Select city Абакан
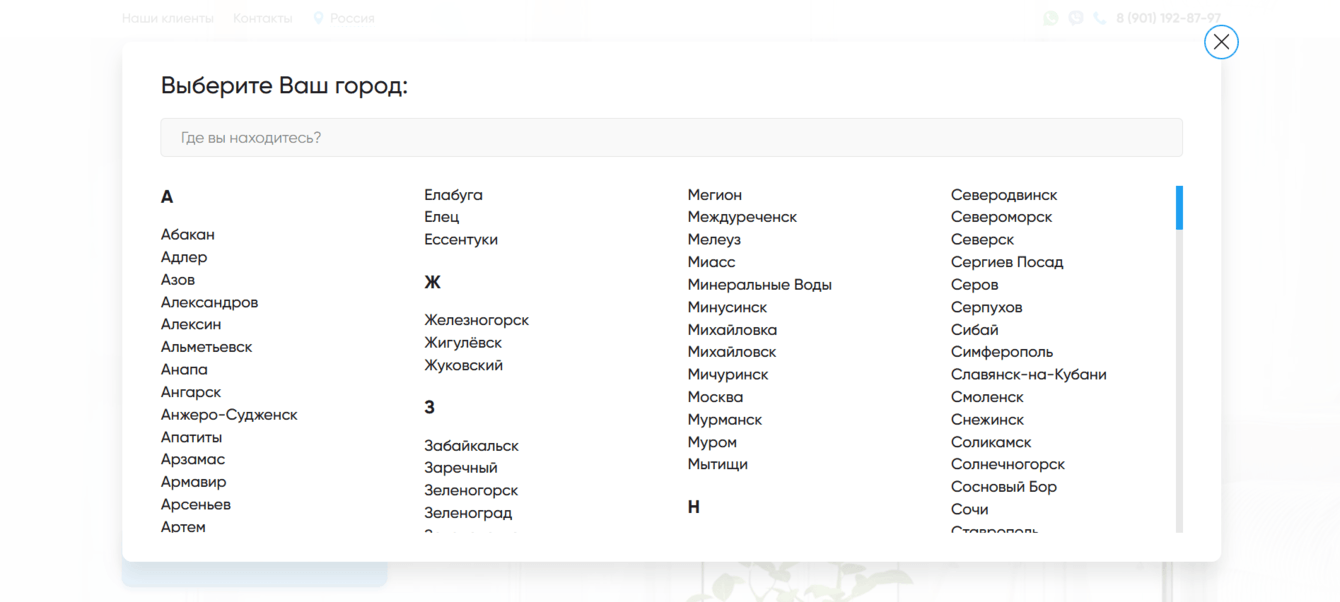1340x602 pixels. coord(188,235)
